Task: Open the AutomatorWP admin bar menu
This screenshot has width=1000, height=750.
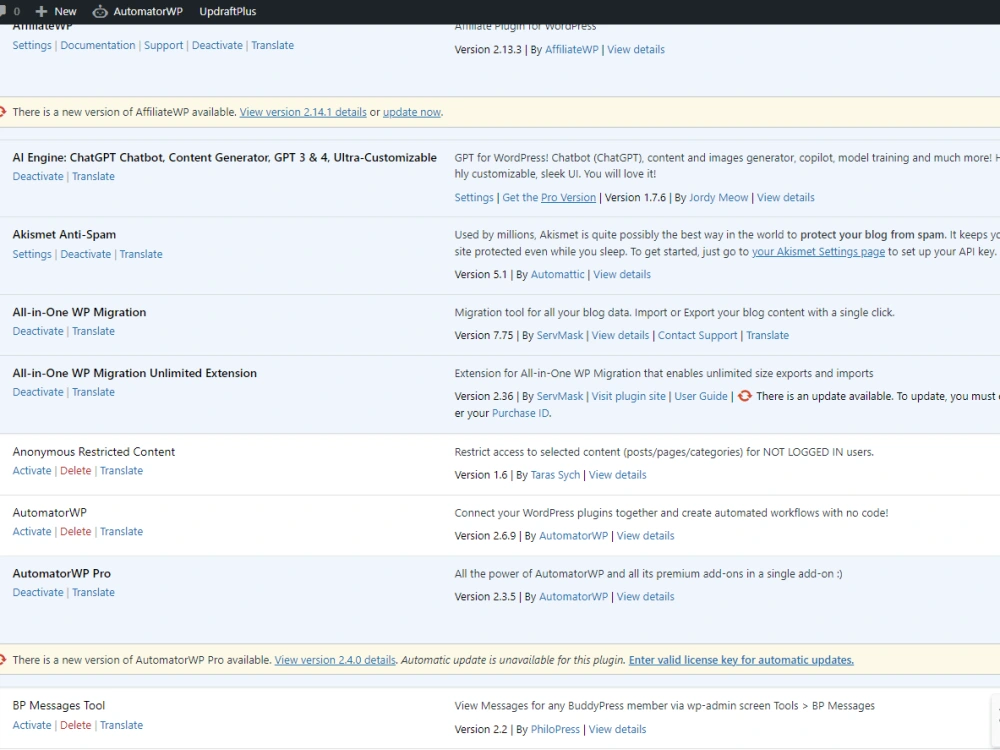Action: pyautogui.click(x=138, y=11)
